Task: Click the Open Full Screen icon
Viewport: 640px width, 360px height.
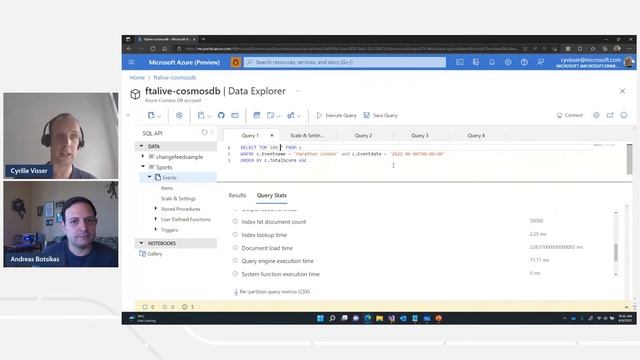Action: click(610, 116)
